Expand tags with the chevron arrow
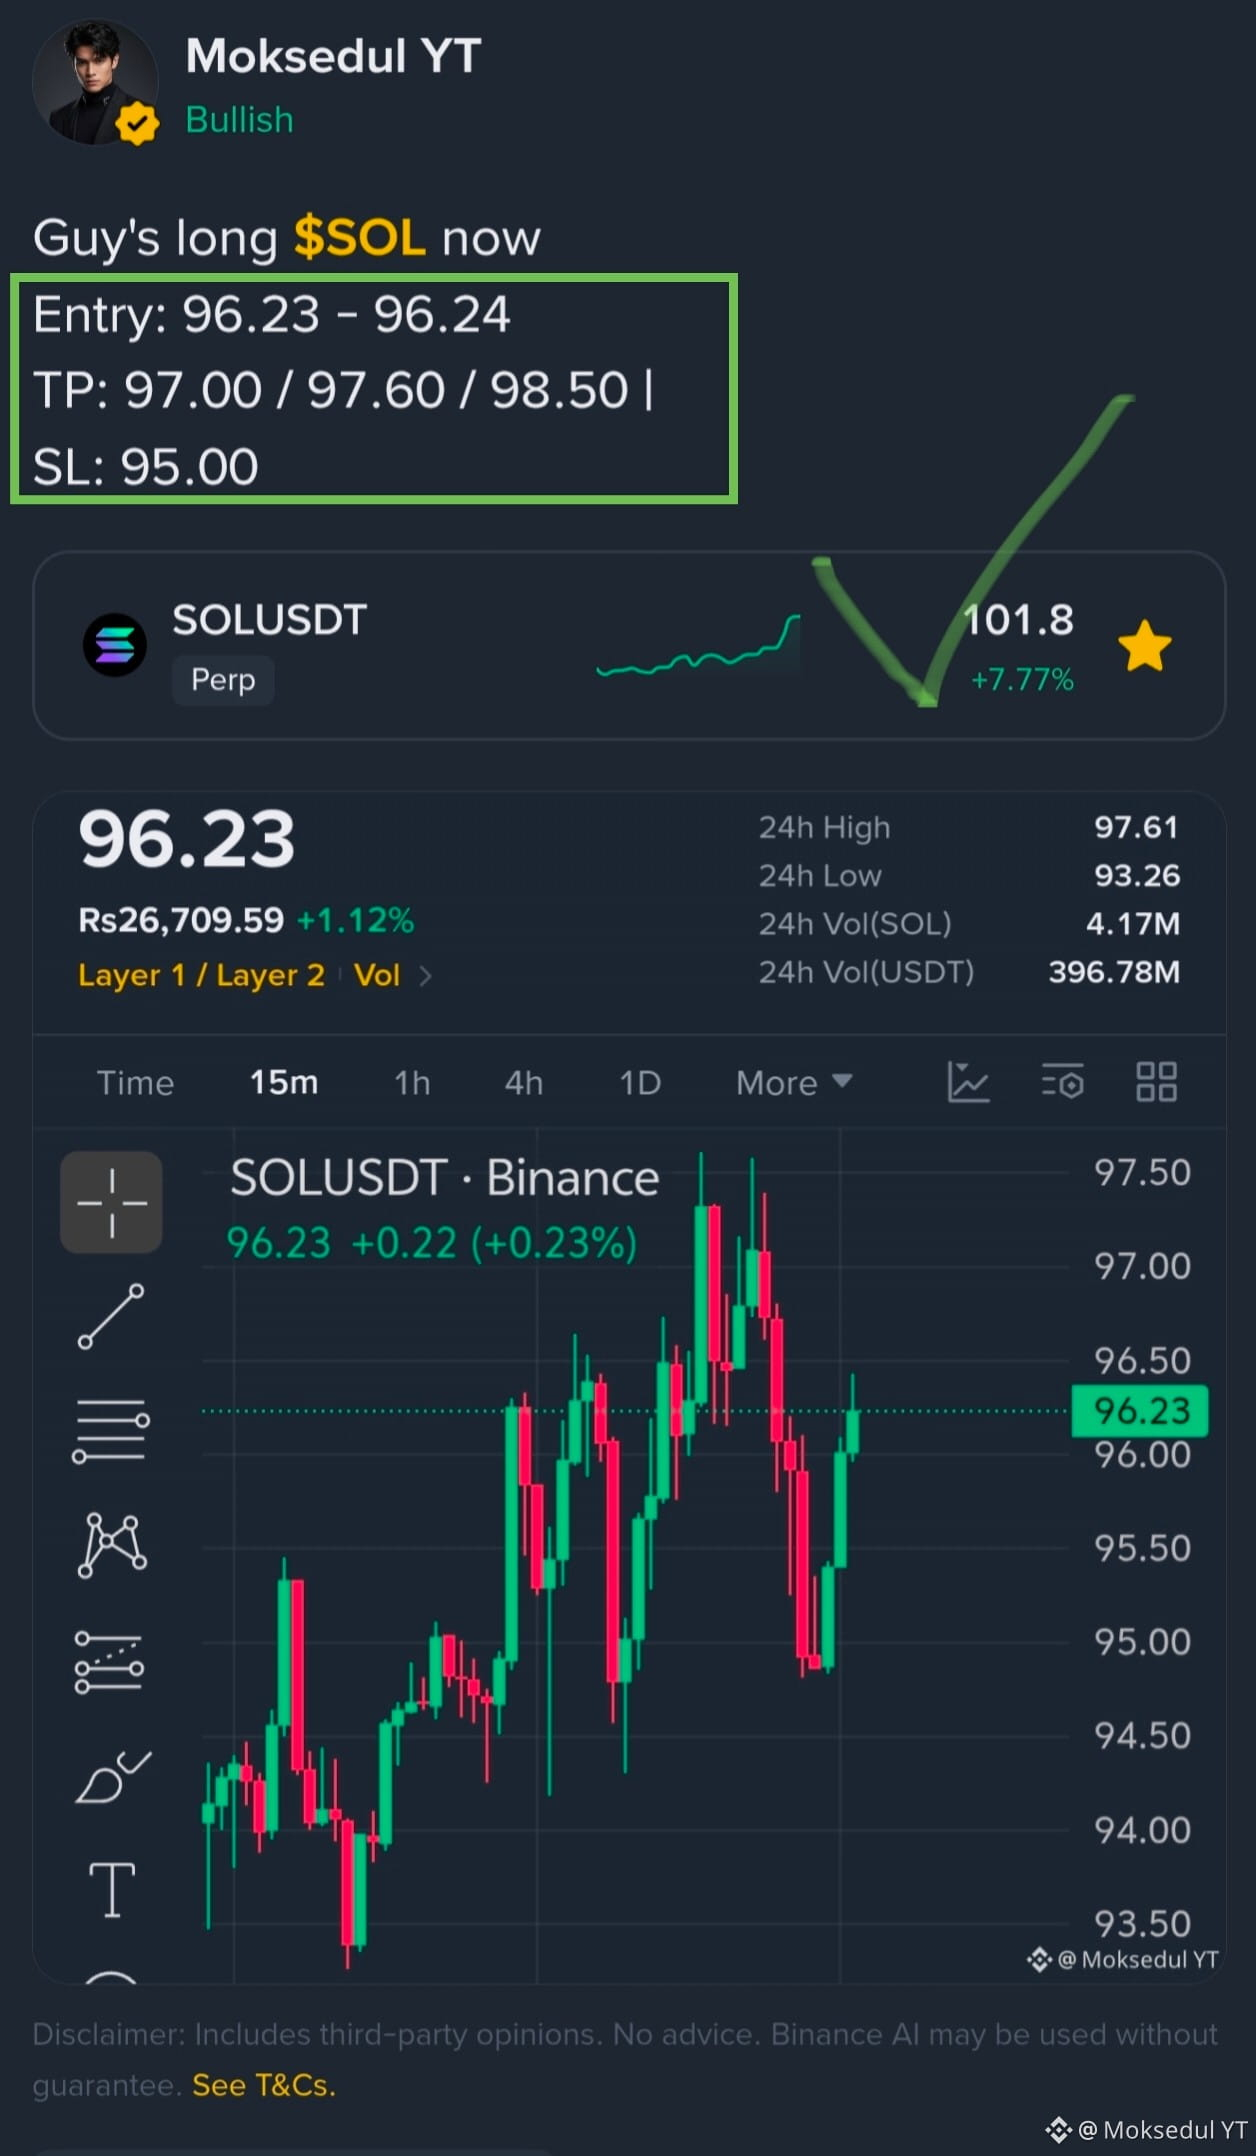The width and height of the screenshot is (1256, 2156). (x=425, y=976)
